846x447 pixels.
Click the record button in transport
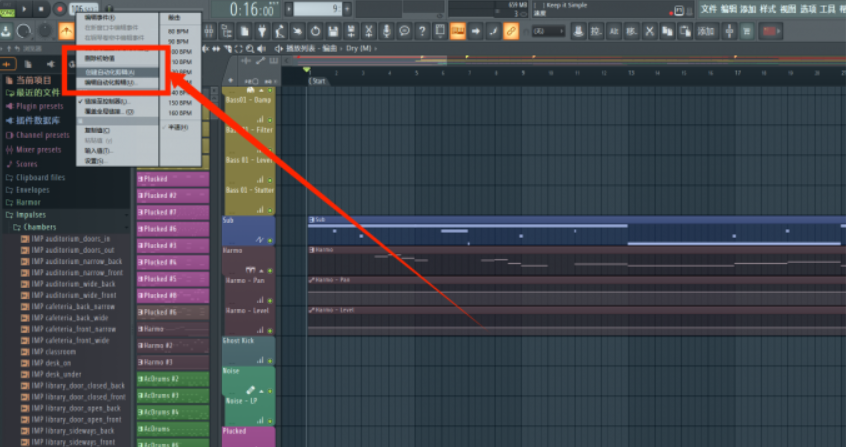click(x=60, y=9)
